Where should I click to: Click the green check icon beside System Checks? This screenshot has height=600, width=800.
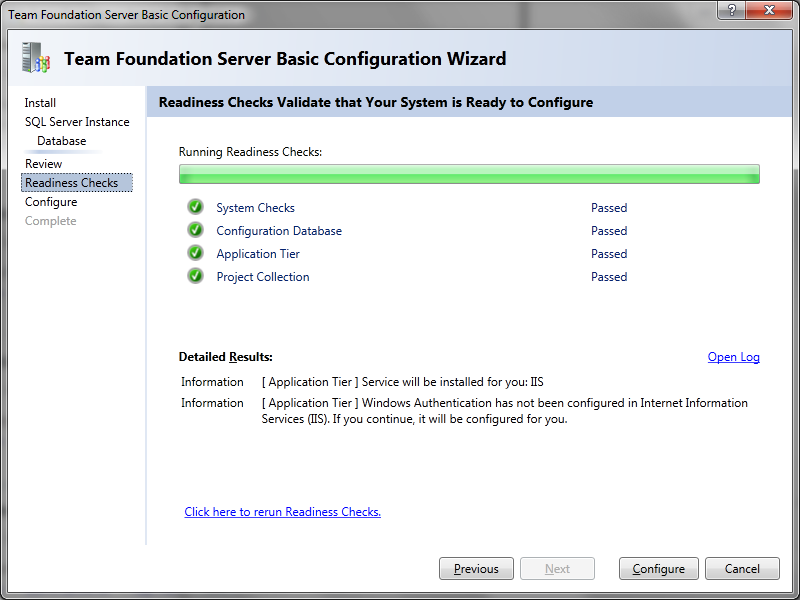tap(195, 207)
